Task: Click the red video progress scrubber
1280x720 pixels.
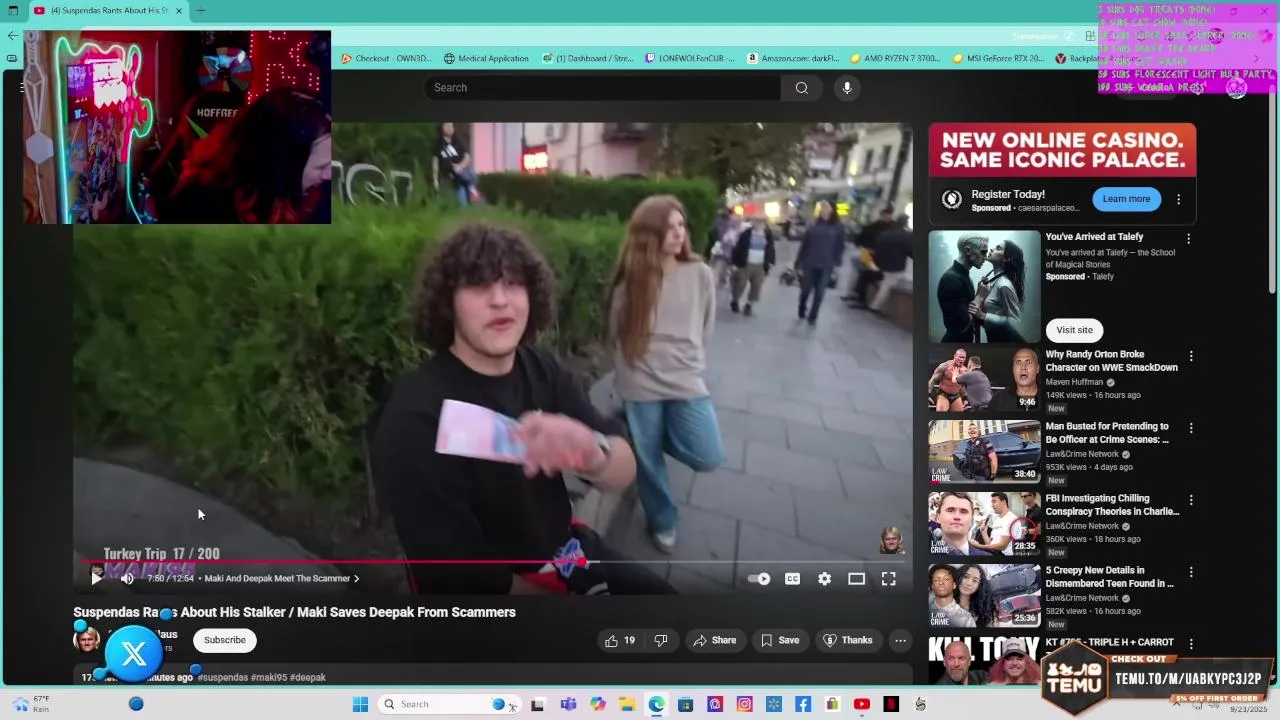Action: (583, 562)
